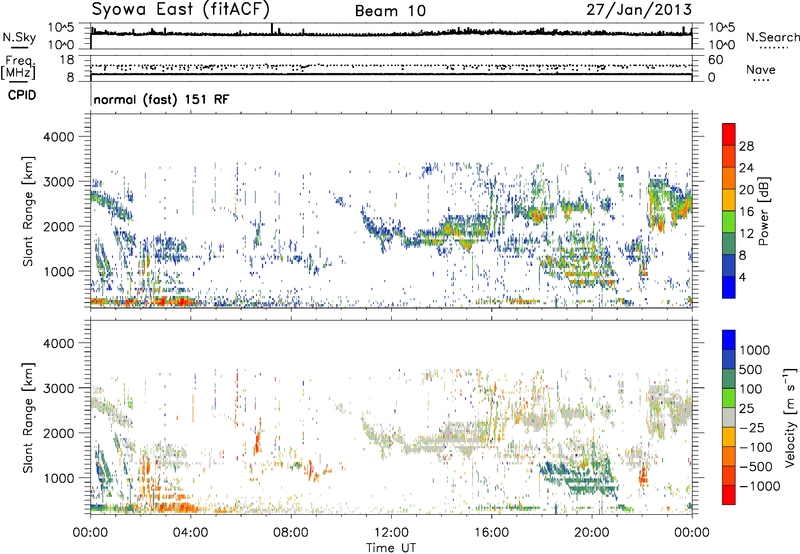
Task: Select the 'Beam 10' label
Action: tap(390, 11)
